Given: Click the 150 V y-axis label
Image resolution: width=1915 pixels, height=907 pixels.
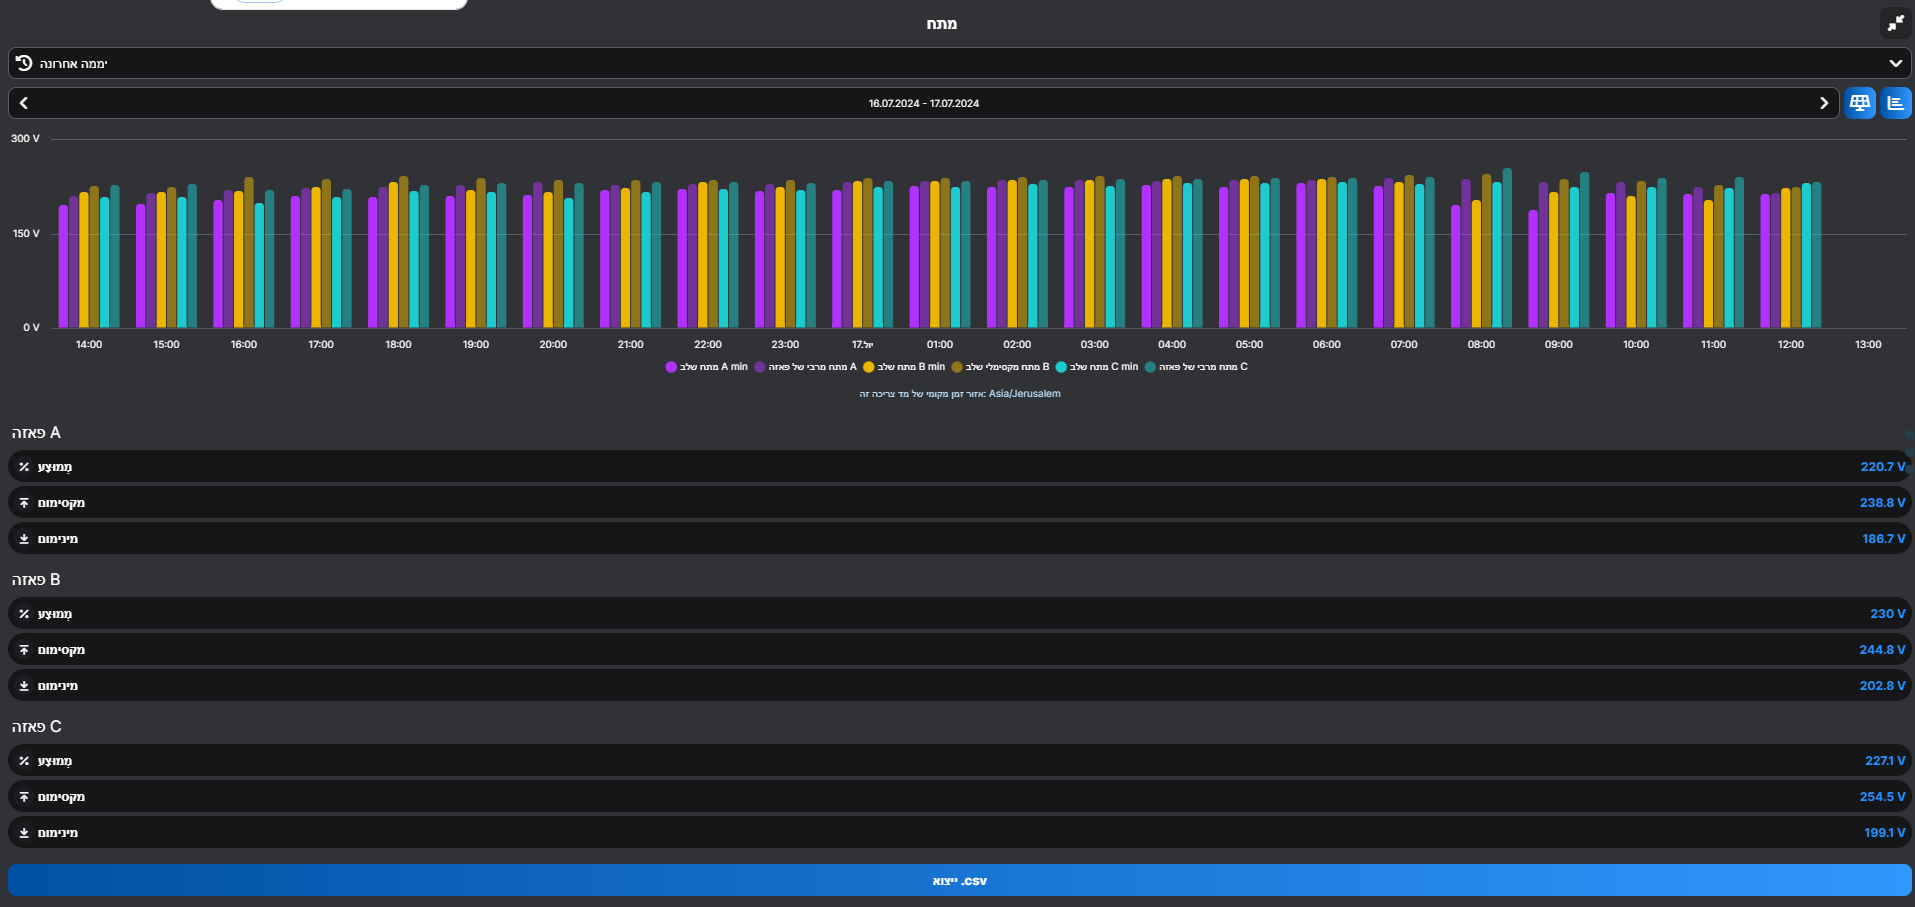Looking at the screenshot, I should click(25, 234).
